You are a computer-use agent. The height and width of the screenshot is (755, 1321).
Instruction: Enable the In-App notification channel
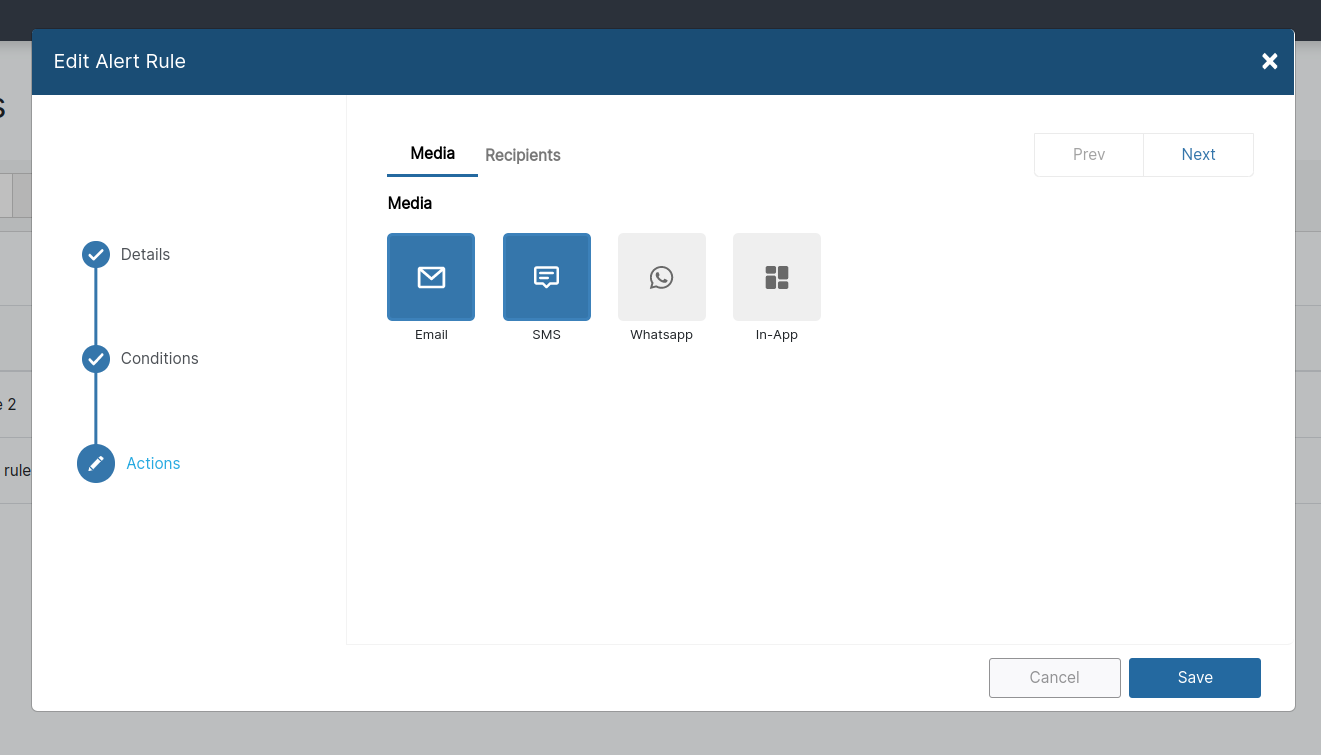(777, 277)
